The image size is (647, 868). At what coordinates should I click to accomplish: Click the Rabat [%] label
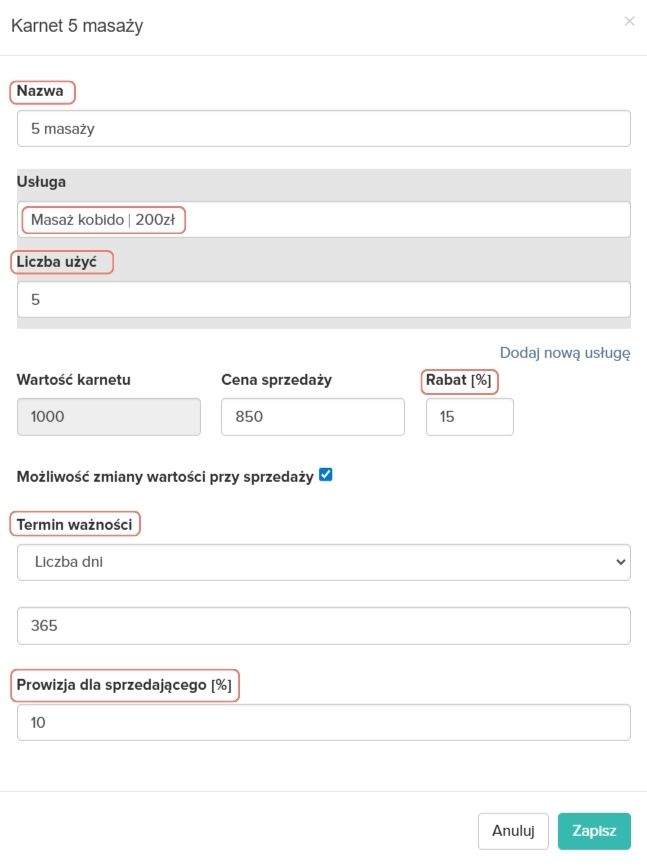[x=461, y=380]
